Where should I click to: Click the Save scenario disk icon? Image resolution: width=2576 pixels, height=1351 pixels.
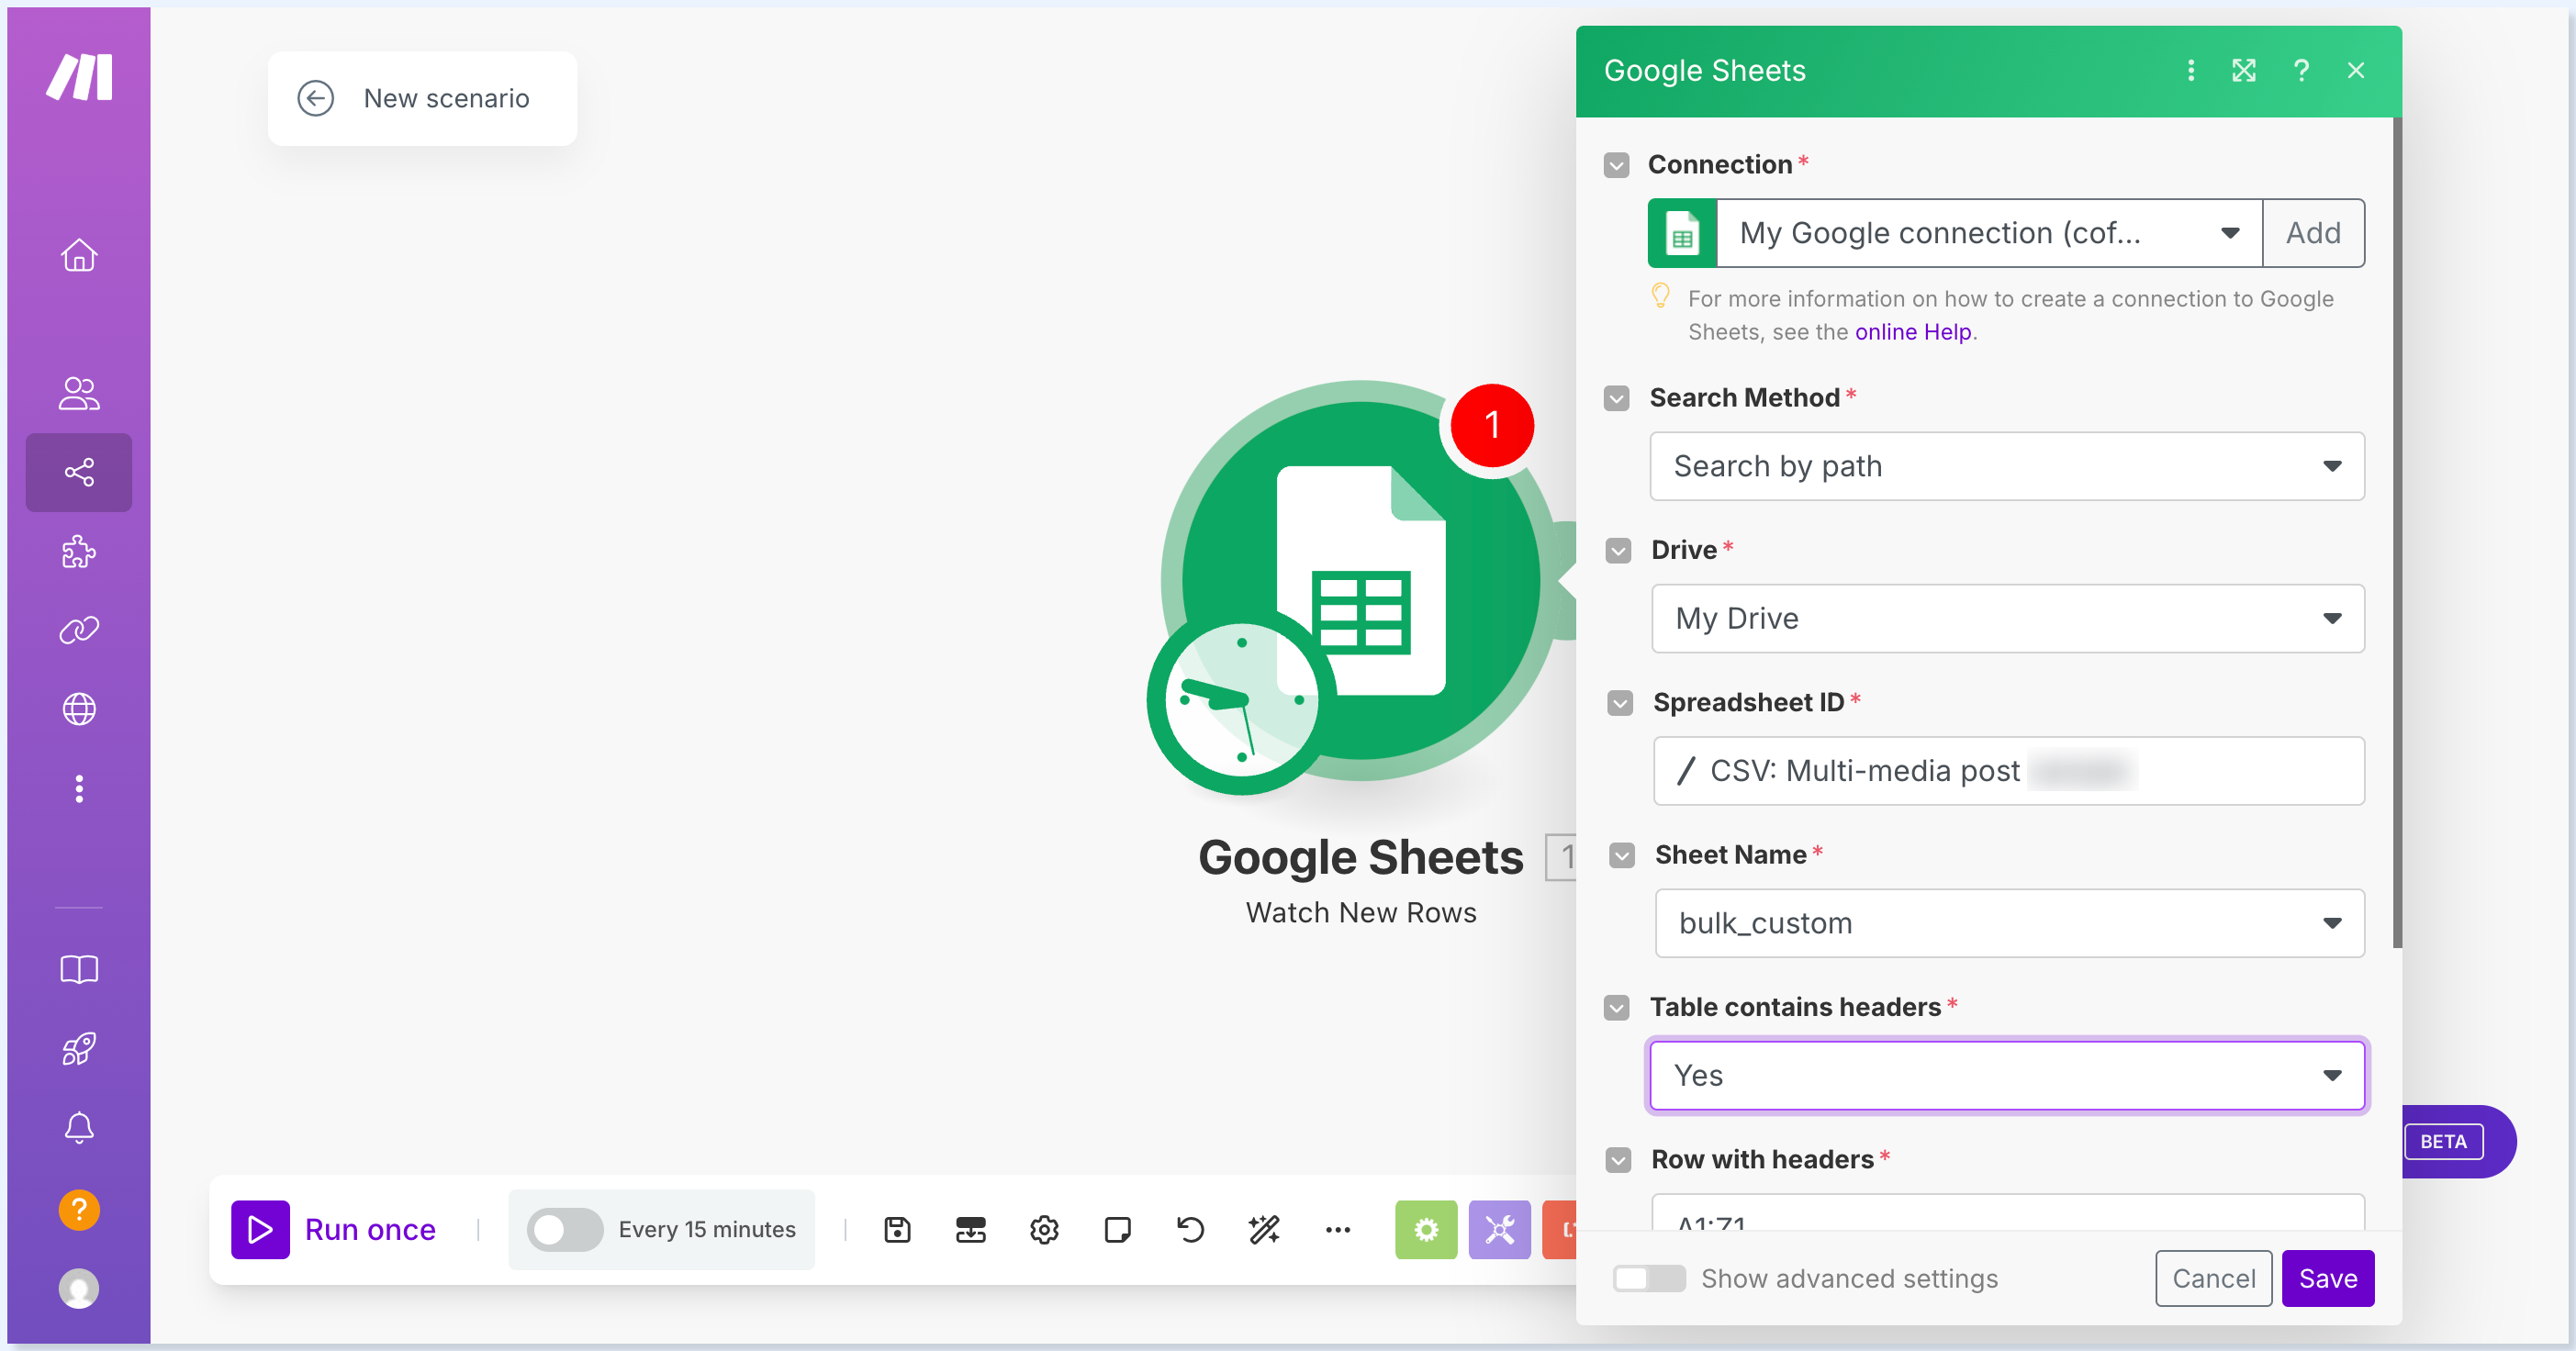[897, 1229]
